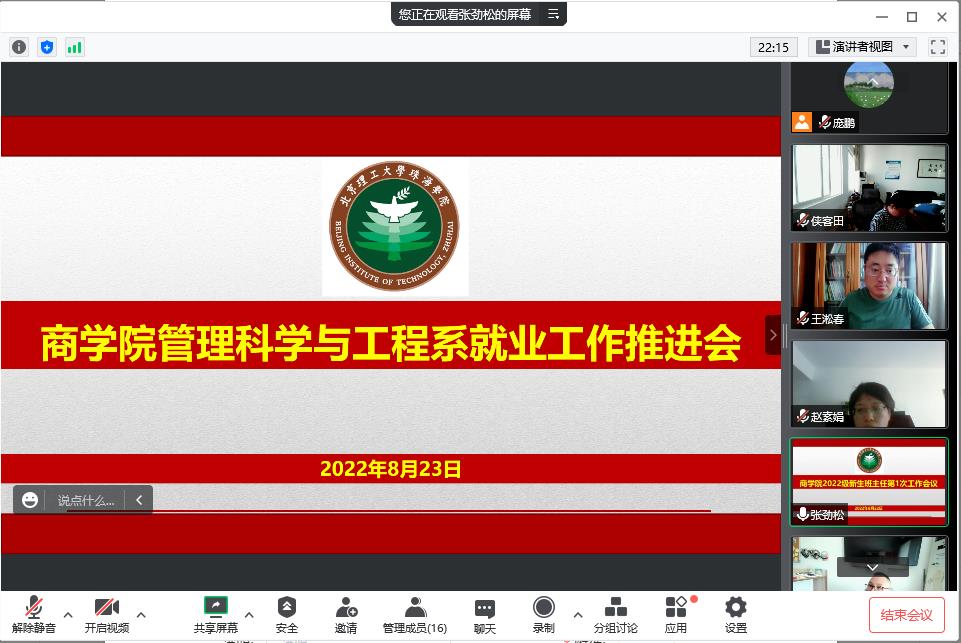Click the emoji reaction smiley icon
961x643 pixels.
[29, 500]
